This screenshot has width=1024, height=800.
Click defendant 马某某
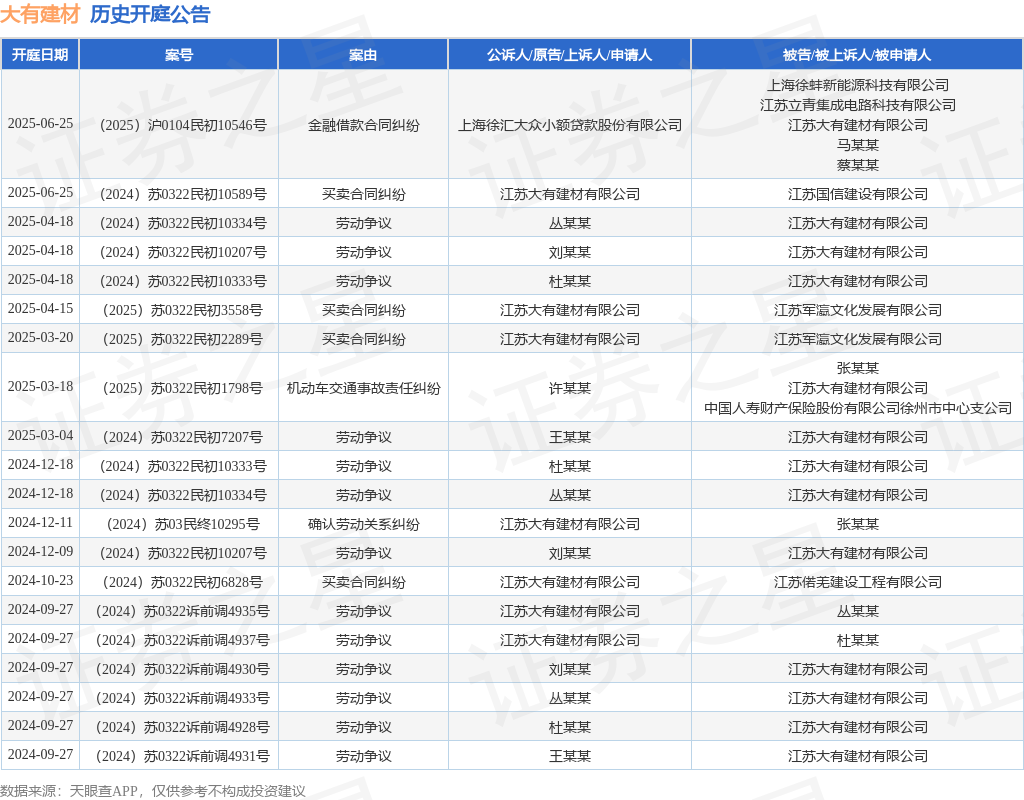tap(857, 144)
